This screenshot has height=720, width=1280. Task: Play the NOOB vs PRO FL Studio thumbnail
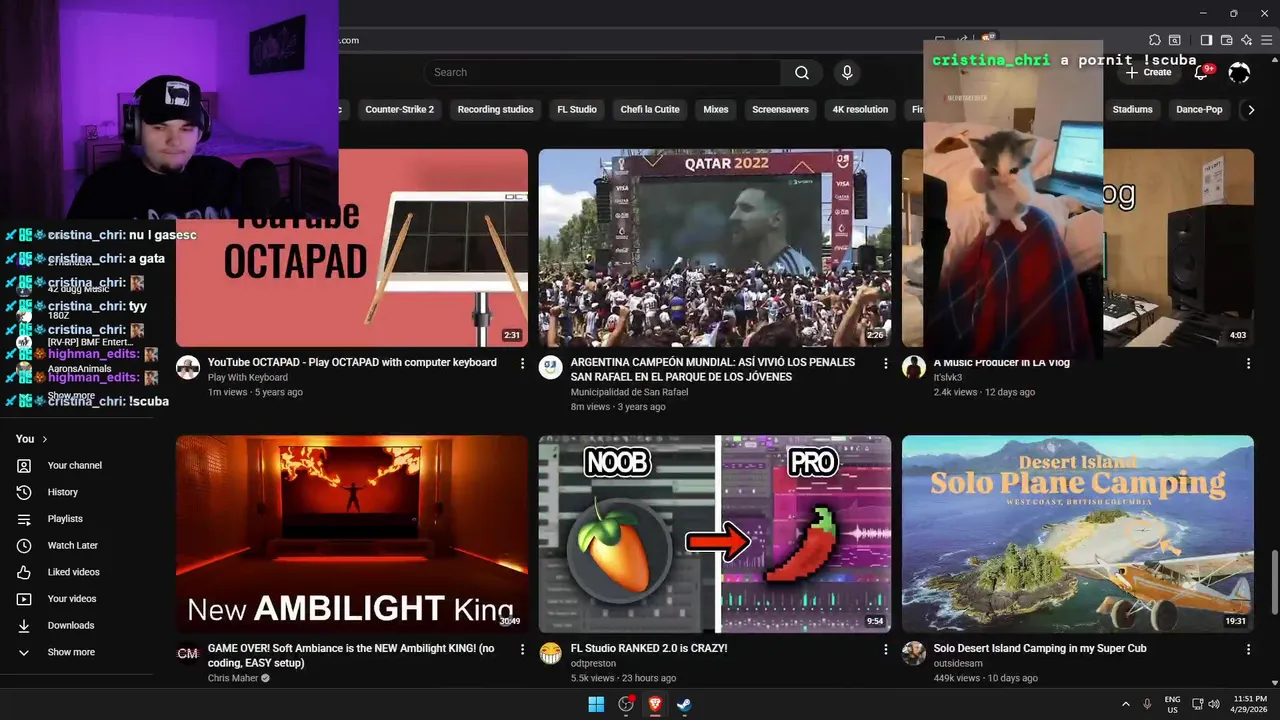[715, 534]
